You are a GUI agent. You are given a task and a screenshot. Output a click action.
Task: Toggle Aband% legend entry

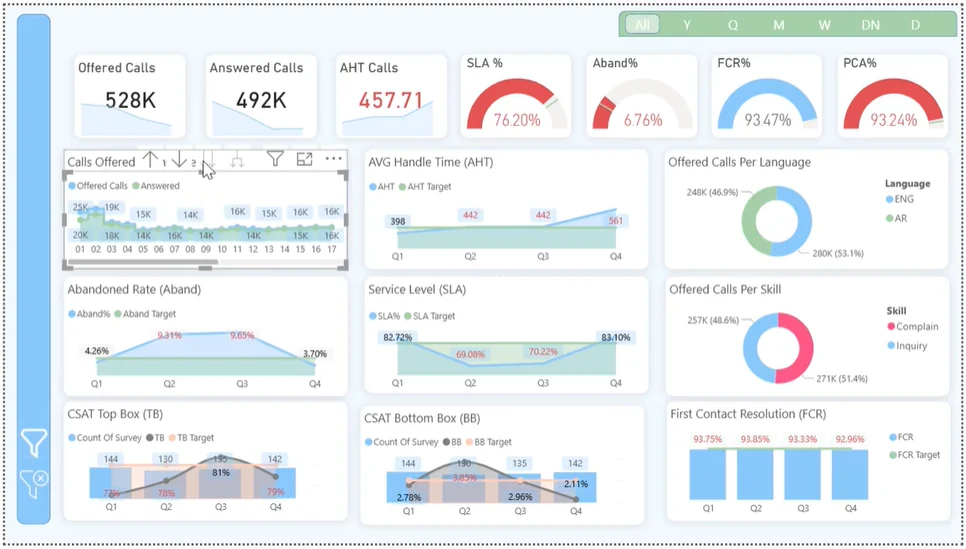pos(89,314)
